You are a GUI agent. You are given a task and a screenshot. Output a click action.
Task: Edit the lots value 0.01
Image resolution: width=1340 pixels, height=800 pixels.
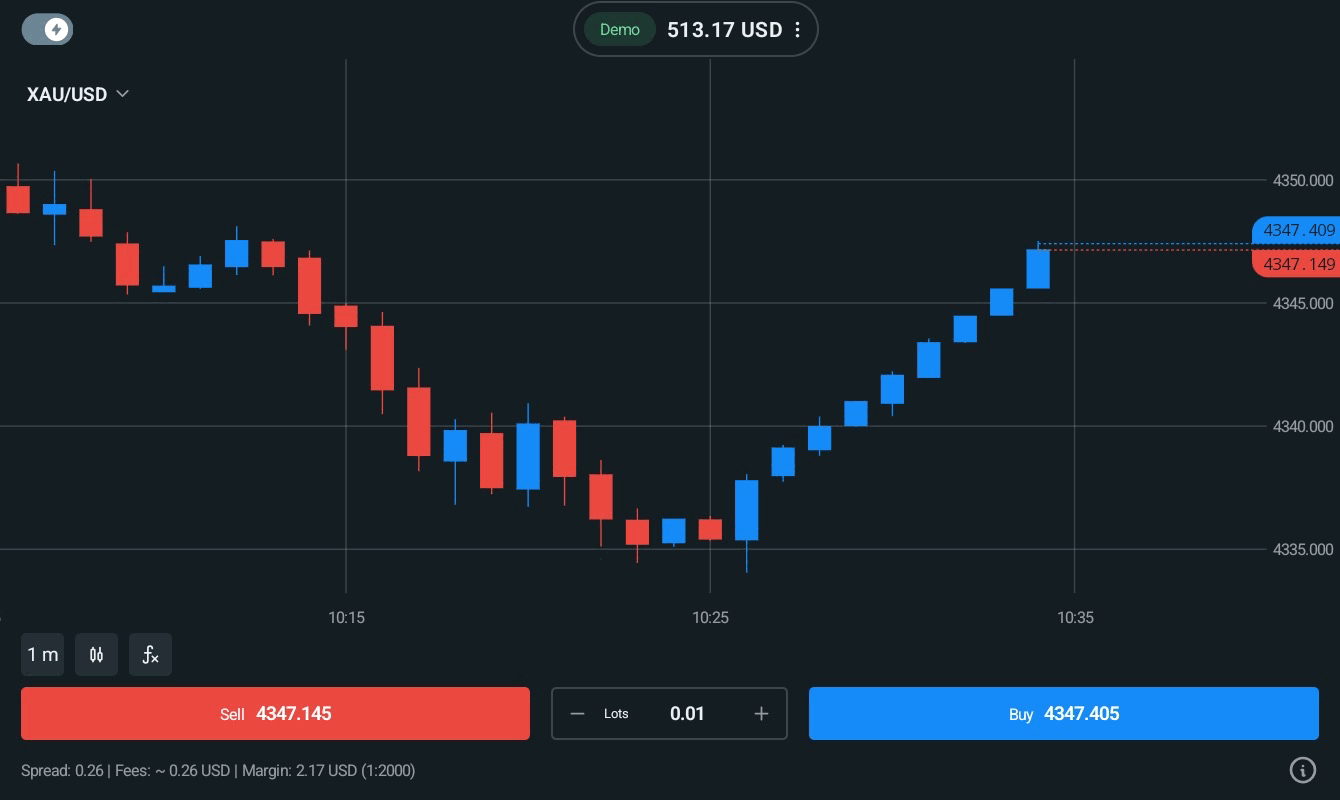pyautogui.click(x=687, y=713)
